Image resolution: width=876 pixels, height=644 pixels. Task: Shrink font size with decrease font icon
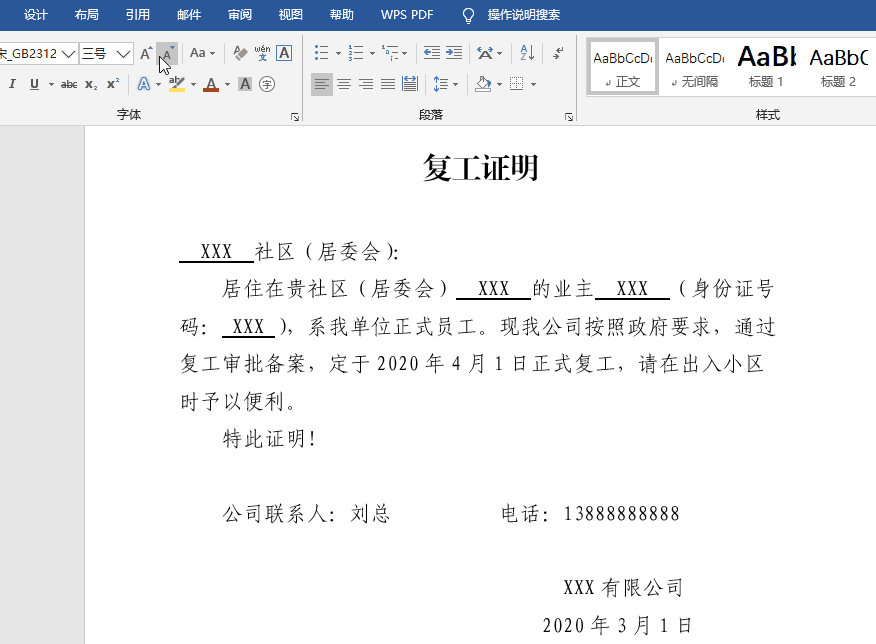point(166,54)
